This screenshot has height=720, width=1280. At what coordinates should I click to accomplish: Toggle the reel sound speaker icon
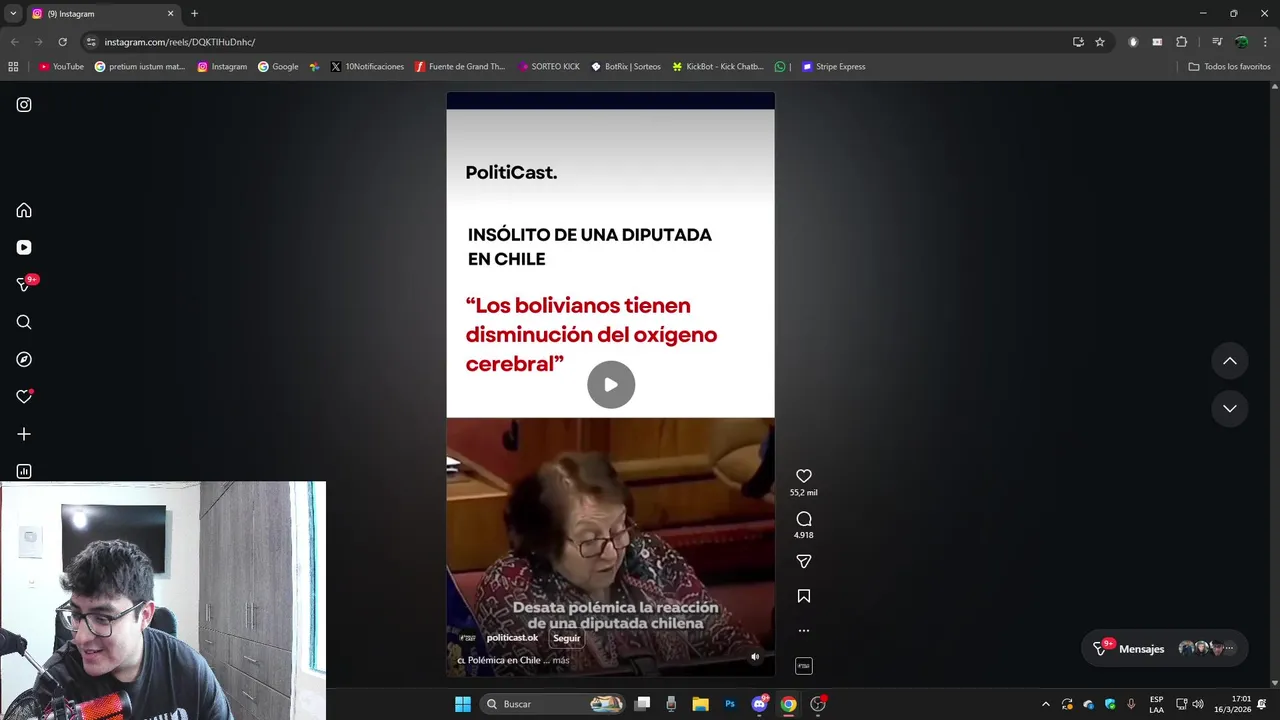pos(755,657)
